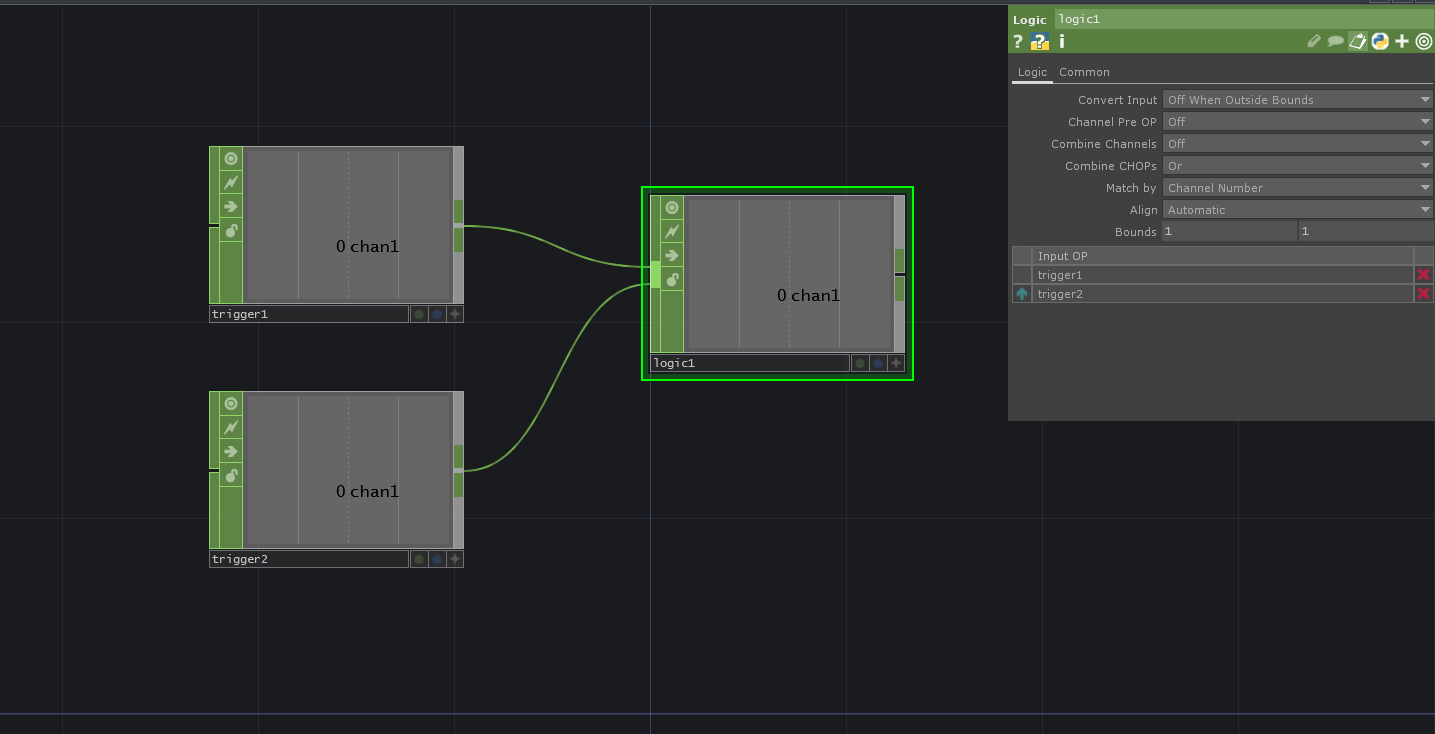The height and width of the screenshot is (734, 1435).
Task: Toggle the bypass arrow flag on logic1
Action: (x=671, y=255)
